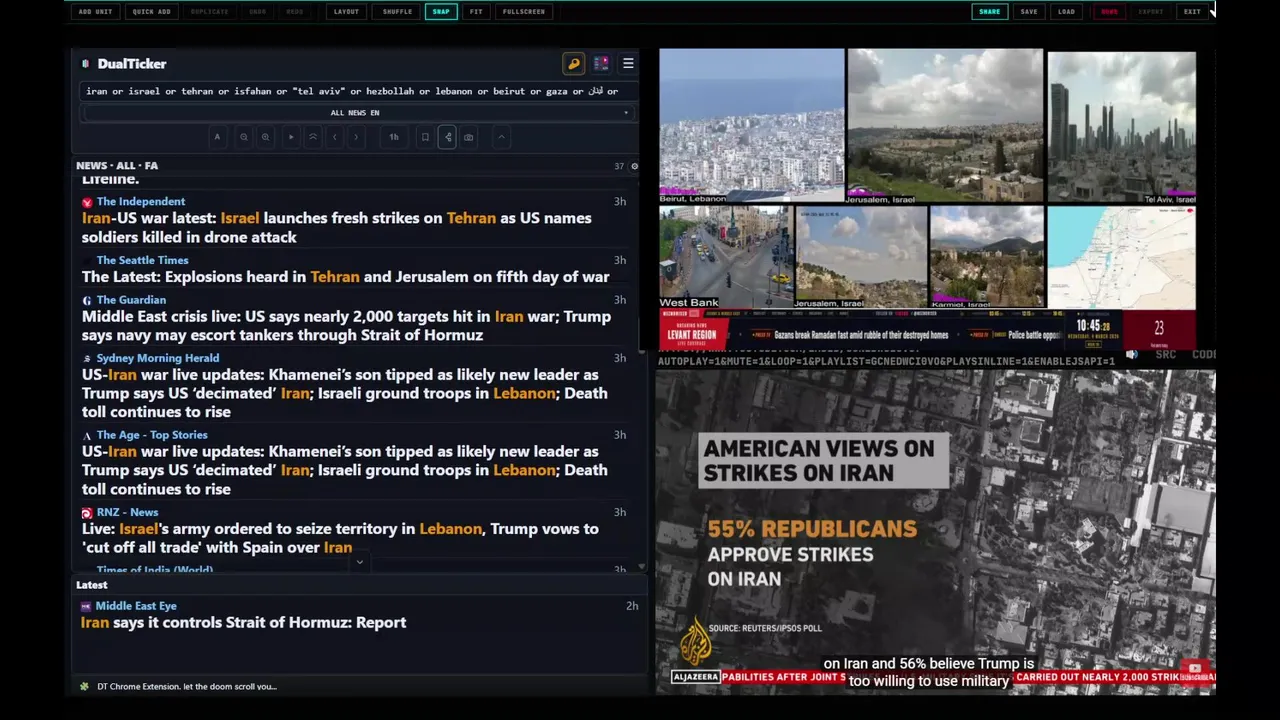Click the speaker mute icon beside SRC
Image resolution: width=1280 pixels, height=720 pixels.
pyautogui.click(x=1132, y=354)
